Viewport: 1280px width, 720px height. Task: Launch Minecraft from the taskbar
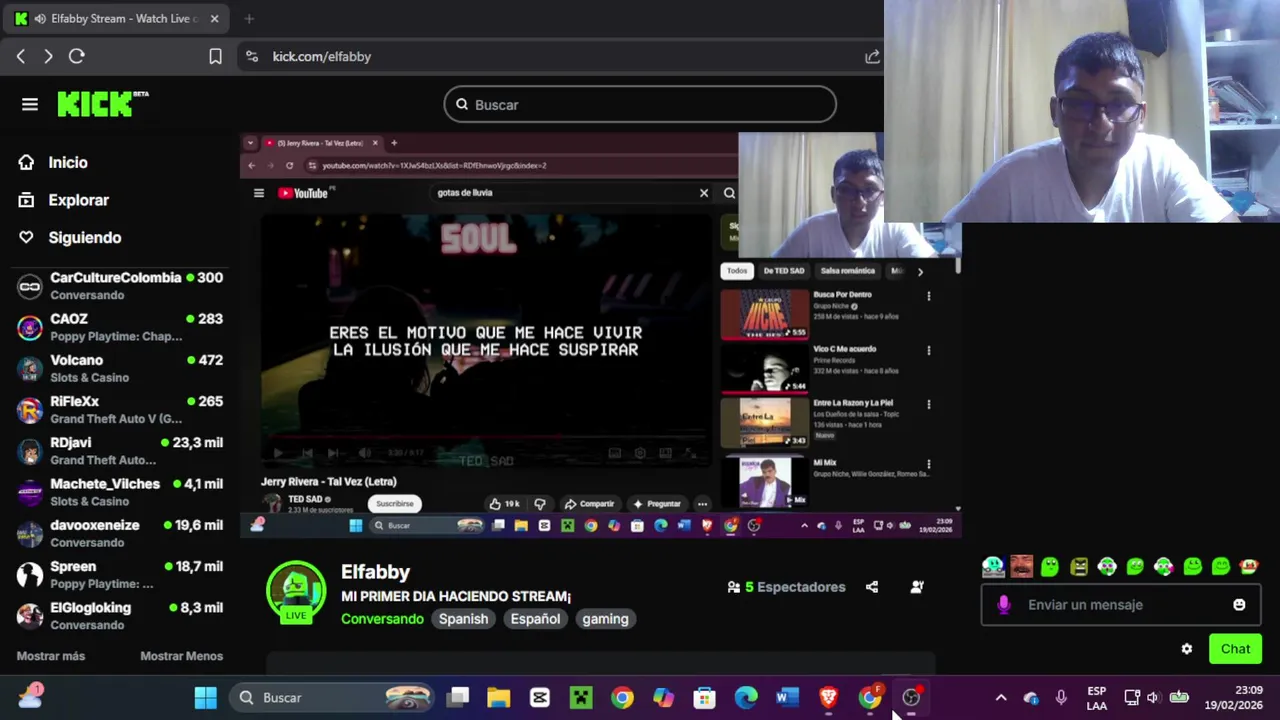tap(581, 697)
